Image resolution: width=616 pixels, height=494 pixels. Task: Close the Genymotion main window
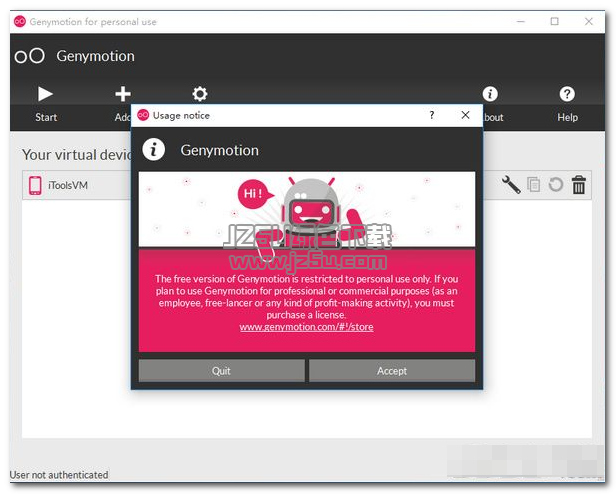pyautogui.click(x=588, y=21)
